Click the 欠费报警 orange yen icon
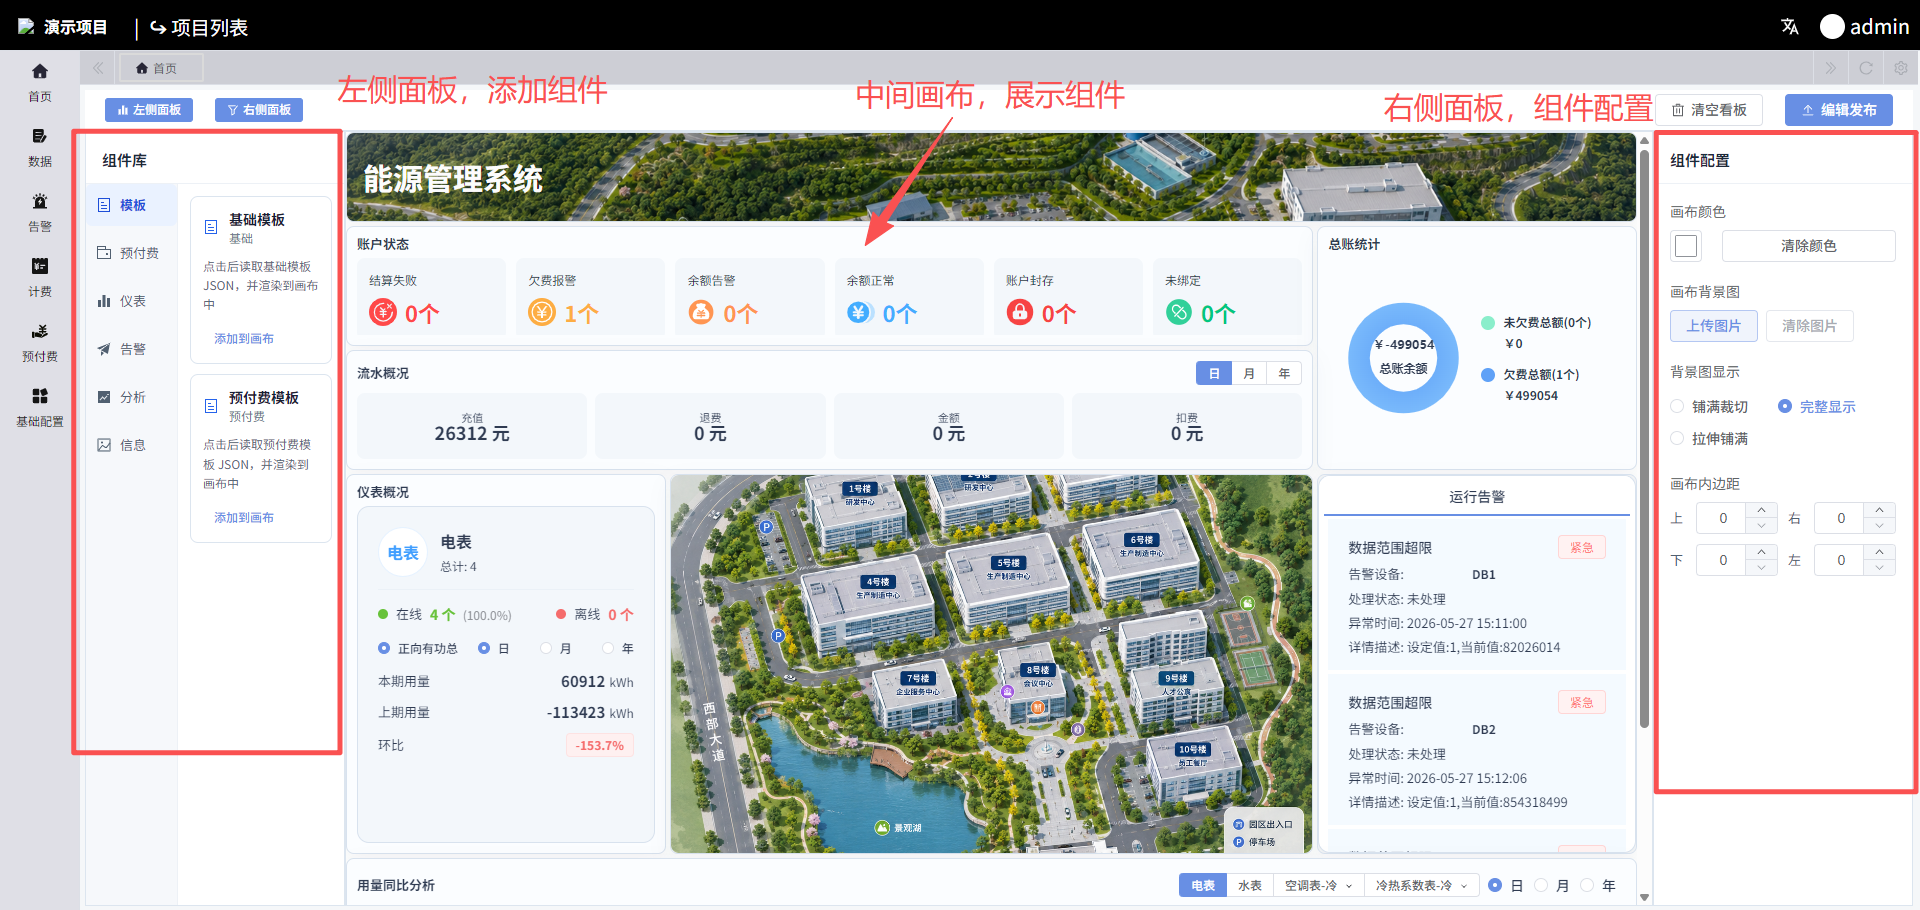Image resolution: width=1920 pixels, height=910 pixels. pyautogui.click(x=542, y=313)
